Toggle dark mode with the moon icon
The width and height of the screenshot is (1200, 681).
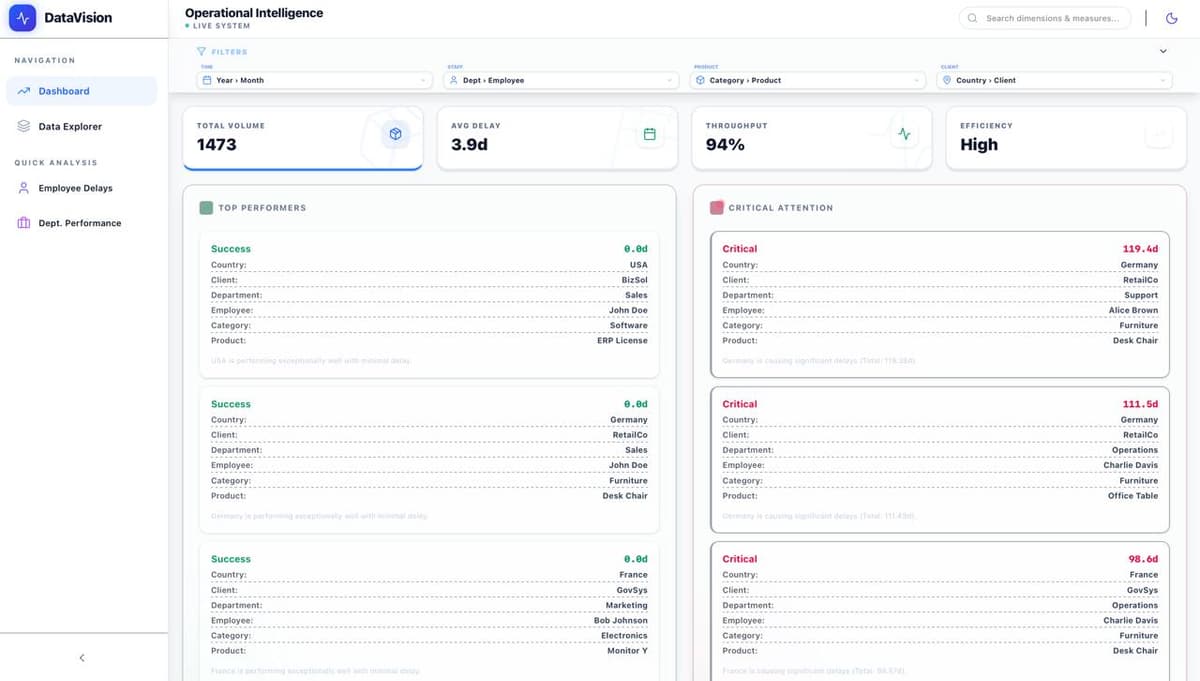click(x=1170, y=17)
